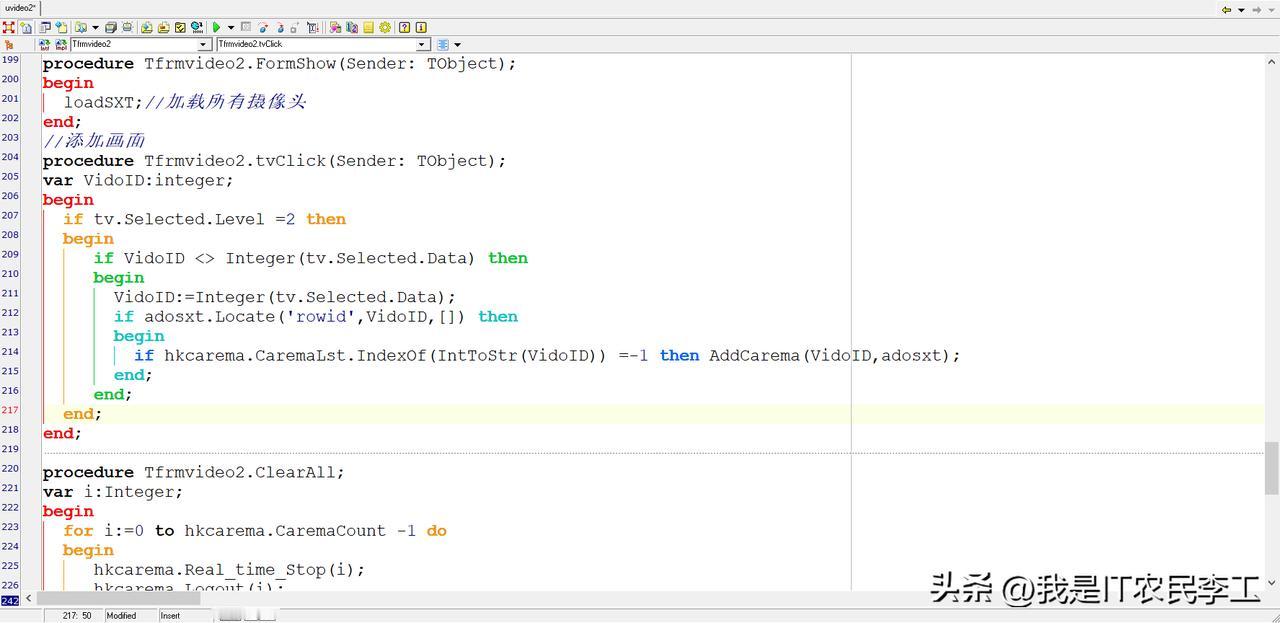Click the yellow gear settings icon
Image resolution: width=1280 pixels, height=623 pixels.
(385, 28)
